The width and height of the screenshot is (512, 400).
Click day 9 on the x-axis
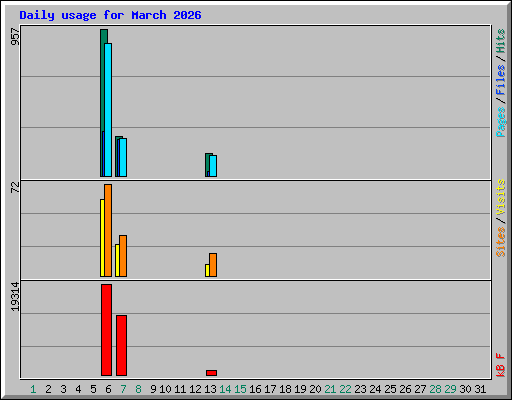(x=153, y=389)
